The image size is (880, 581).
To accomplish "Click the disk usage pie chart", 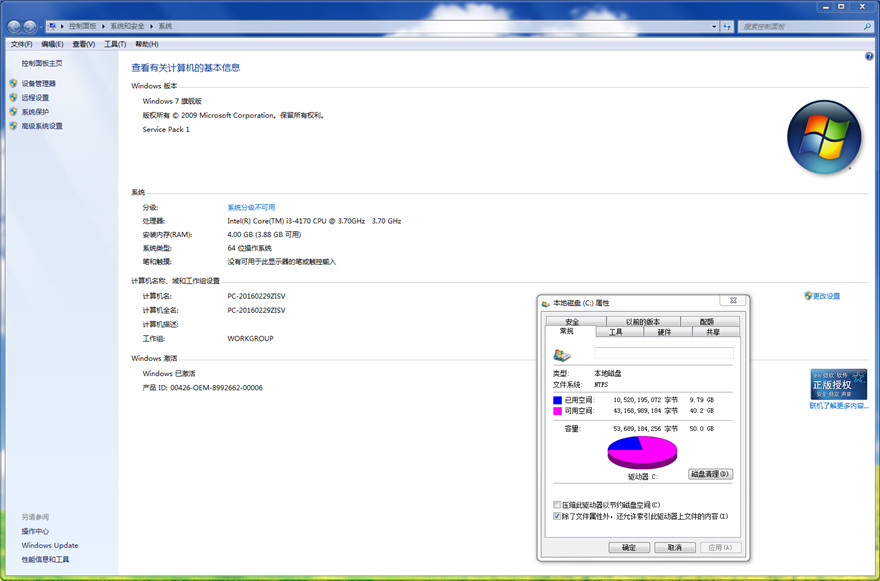I will tap(643, 452).
